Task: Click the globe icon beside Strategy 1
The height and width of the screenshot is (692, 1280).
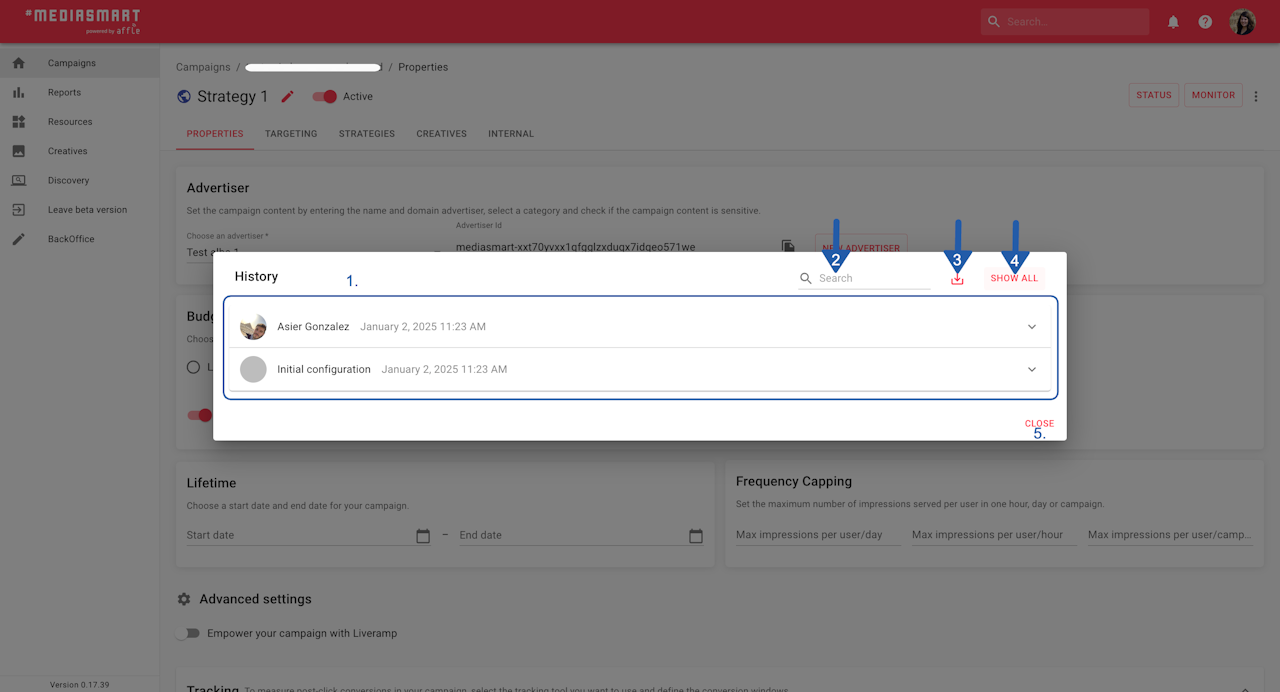Action: click(x=184, y=97)
